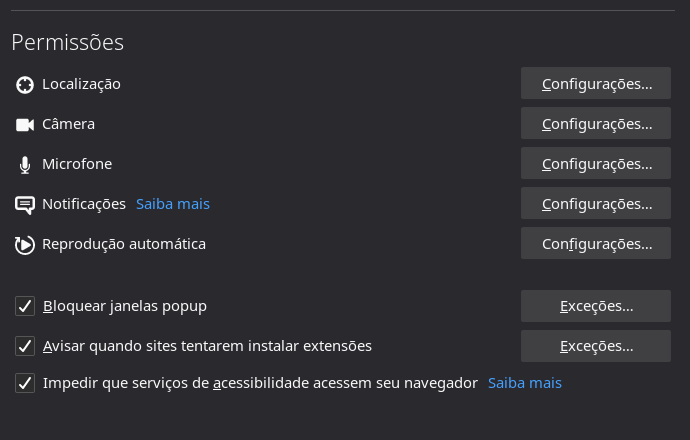Image resolution: width=690 pixels, height=440 pixels.
Task: Open Localização Configurações button
Action: click(x=596, y=83)
